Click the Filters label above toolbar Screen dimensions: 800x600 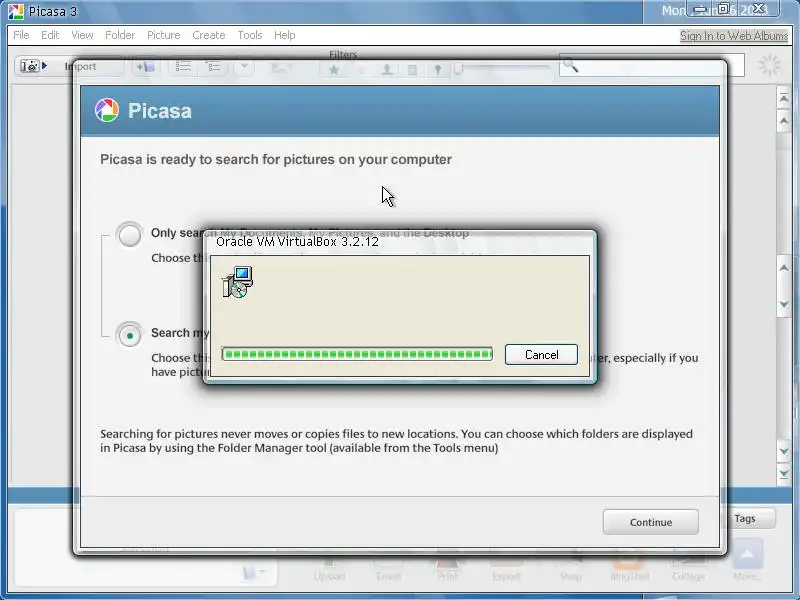click(343, 54)
